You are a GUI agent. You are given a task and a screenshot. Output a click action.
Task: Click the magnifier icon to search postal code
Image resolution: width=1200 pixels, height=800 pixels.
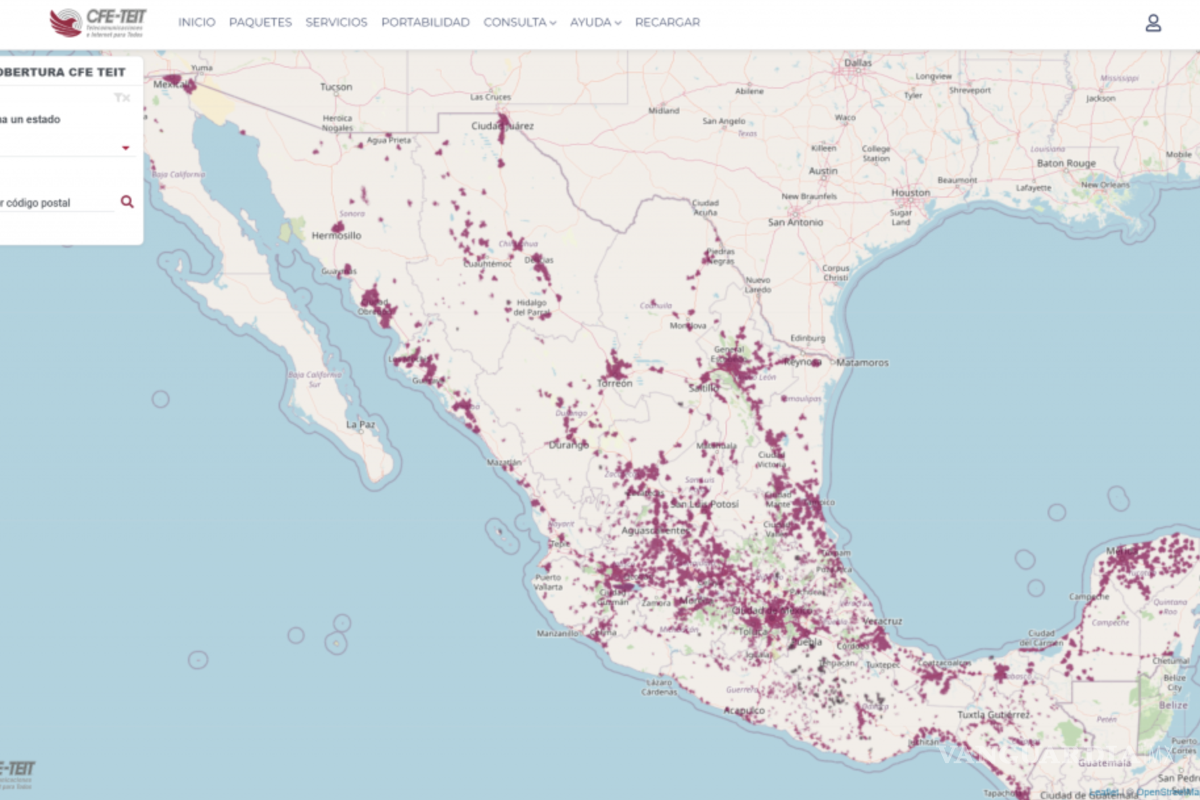tap(127, 201)
